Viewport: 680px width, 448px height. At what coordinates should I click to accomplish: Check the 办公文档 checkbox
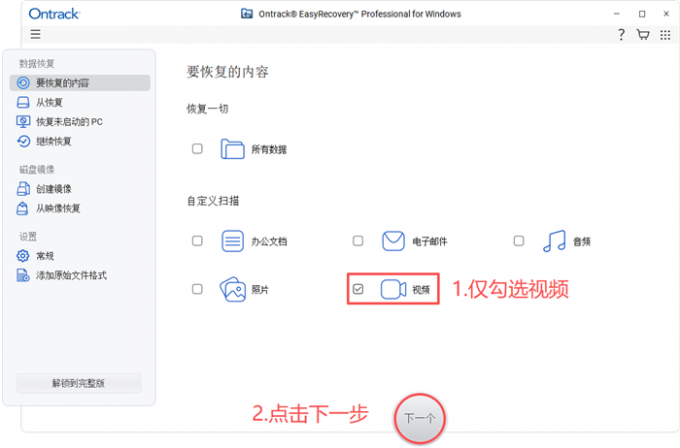click(x=197, y=241)
